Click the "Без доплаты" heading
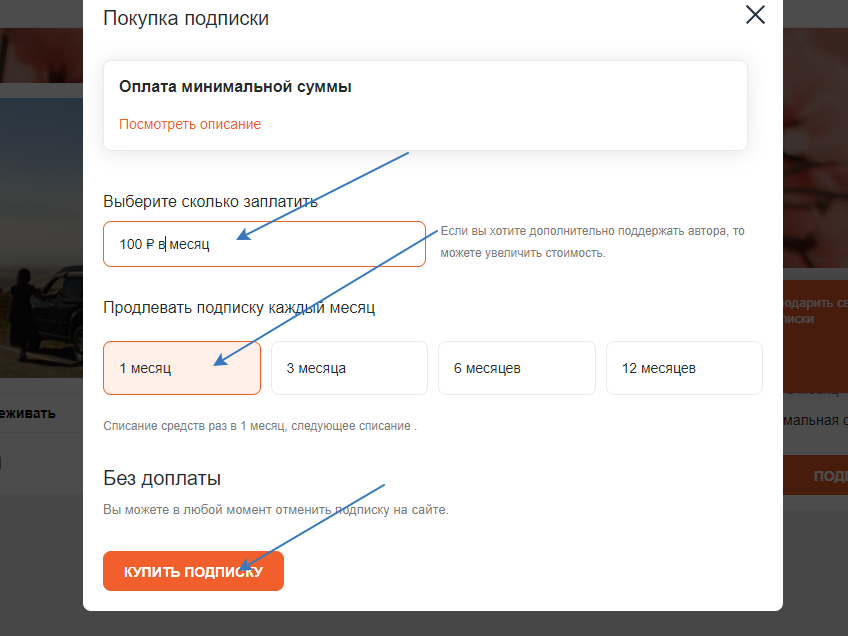The image size is (848, 636). (147, 479)
